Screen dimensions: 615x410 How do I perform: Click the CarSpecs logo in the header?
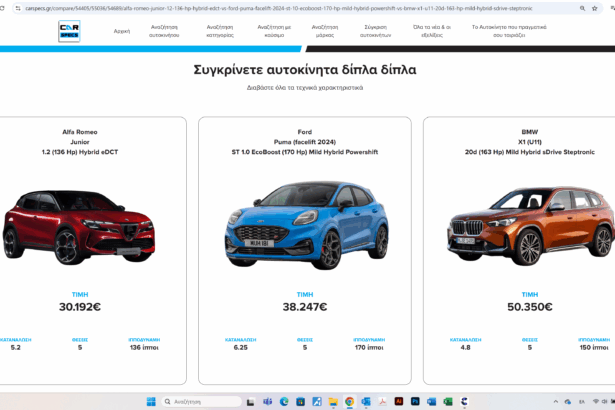[x=69, y=31]
